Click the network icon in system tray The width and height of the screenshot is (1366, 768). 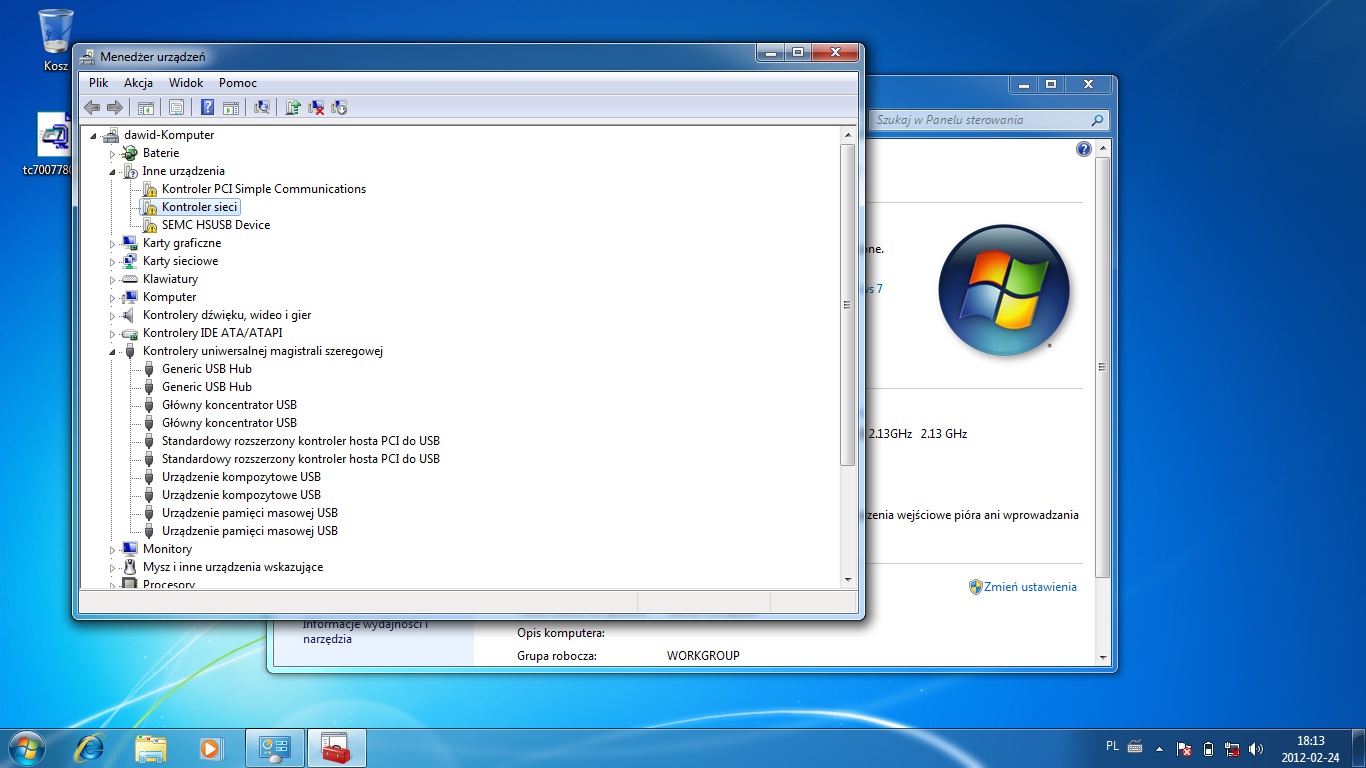[1232, 748]
